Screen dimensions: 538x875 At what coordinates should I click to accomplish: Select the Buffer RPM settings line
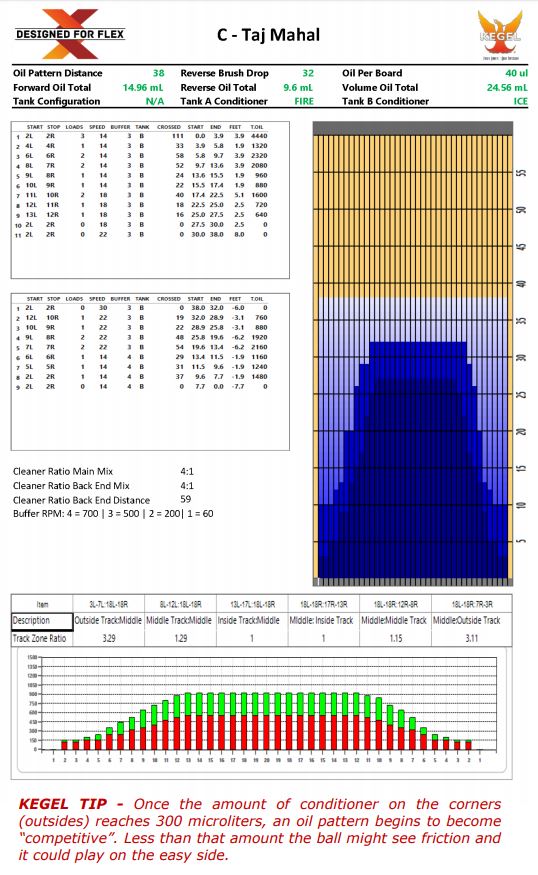(113, 514)
